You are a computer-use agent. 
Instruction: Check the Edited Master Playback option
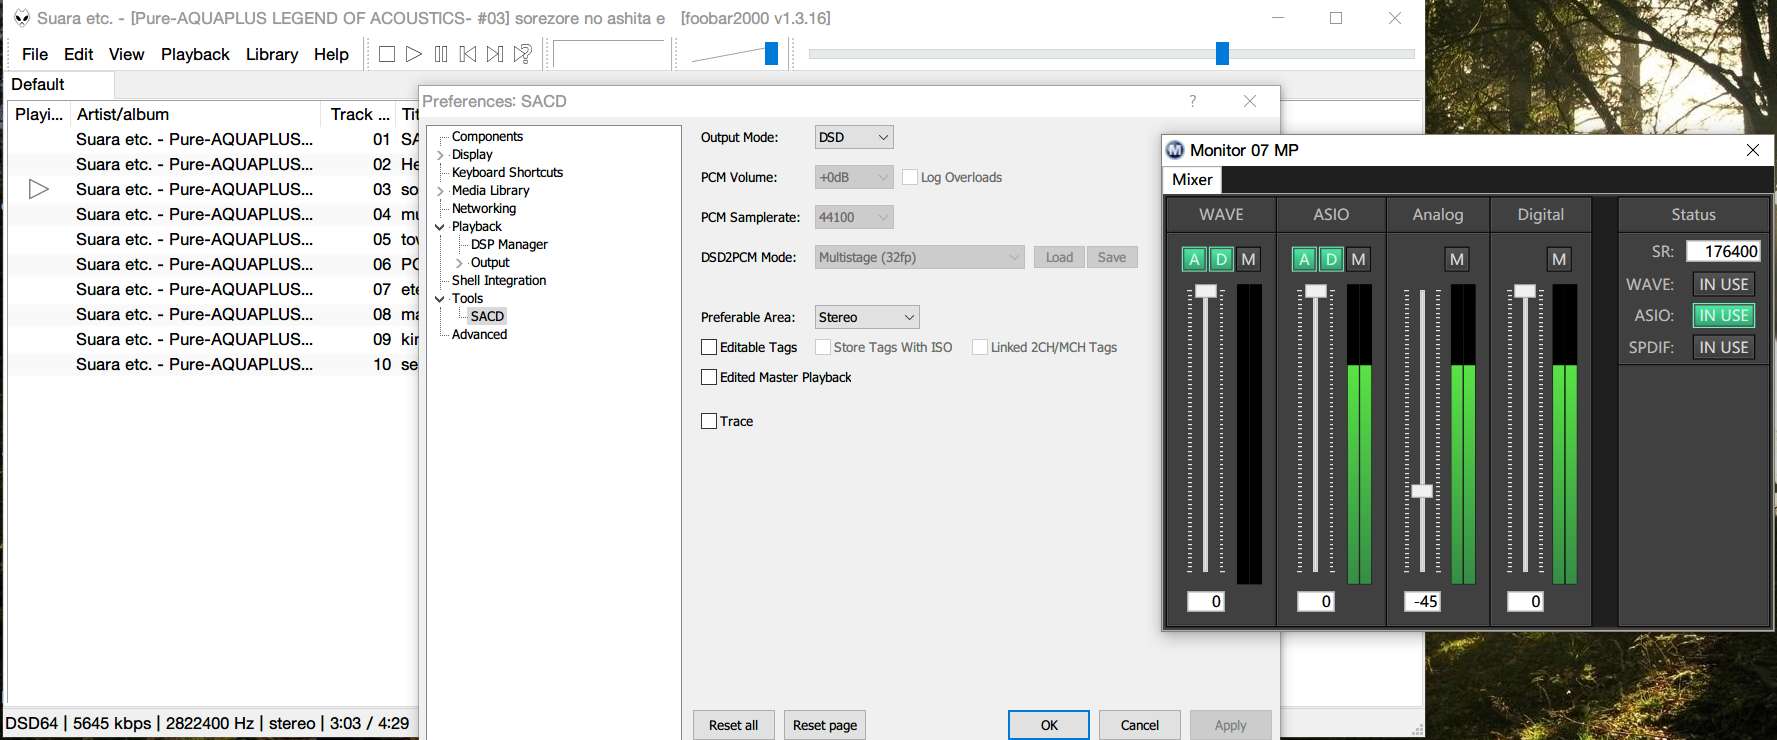709,377
